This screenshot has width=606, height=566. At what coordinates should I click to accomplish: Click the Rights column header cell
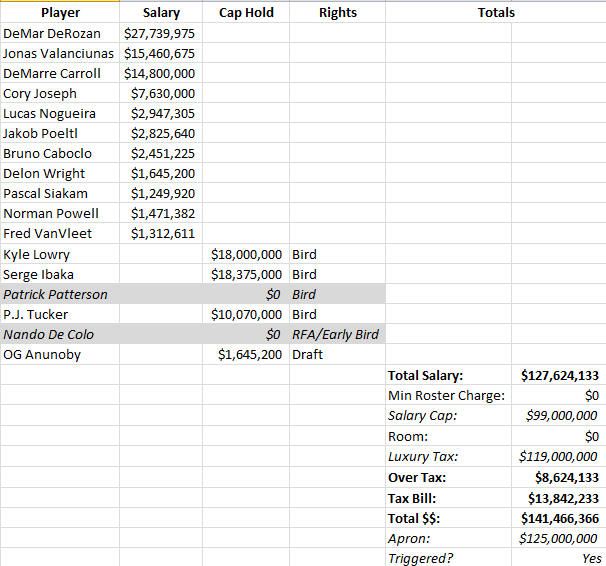pyautogui.click(x=337, y=13)
